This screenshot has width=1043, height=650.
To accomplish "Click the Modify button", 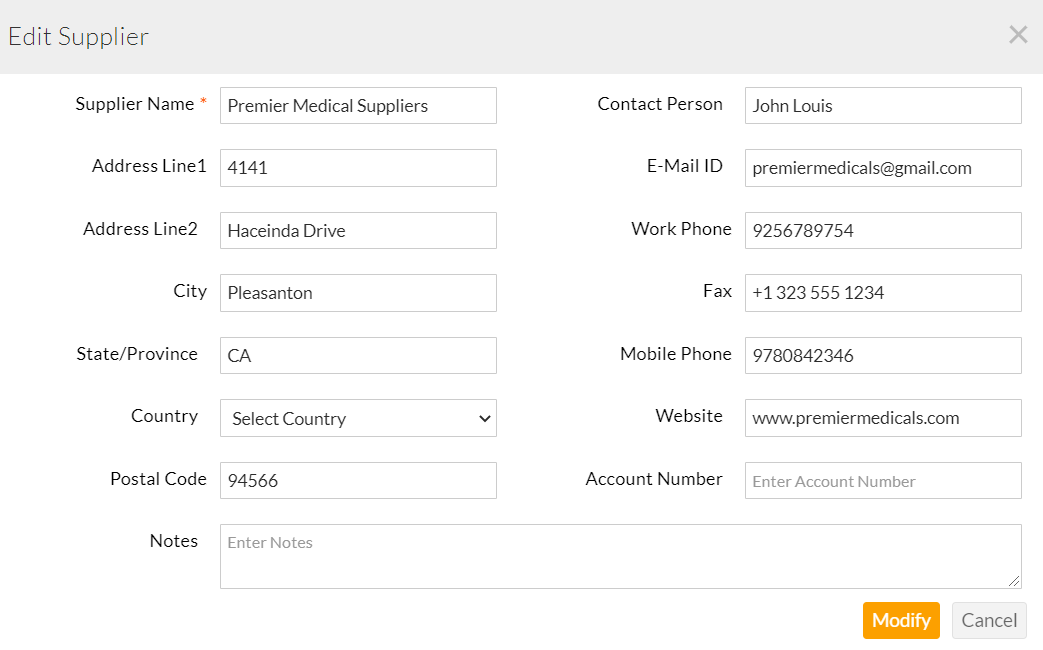I will (900, 620).
